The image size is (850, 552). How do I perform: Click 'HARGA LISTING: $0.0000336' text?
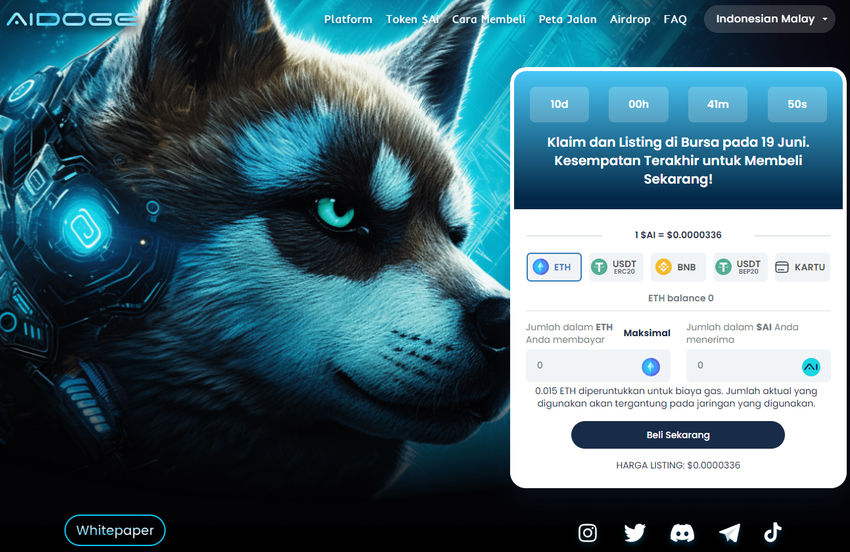pos(678,465)
